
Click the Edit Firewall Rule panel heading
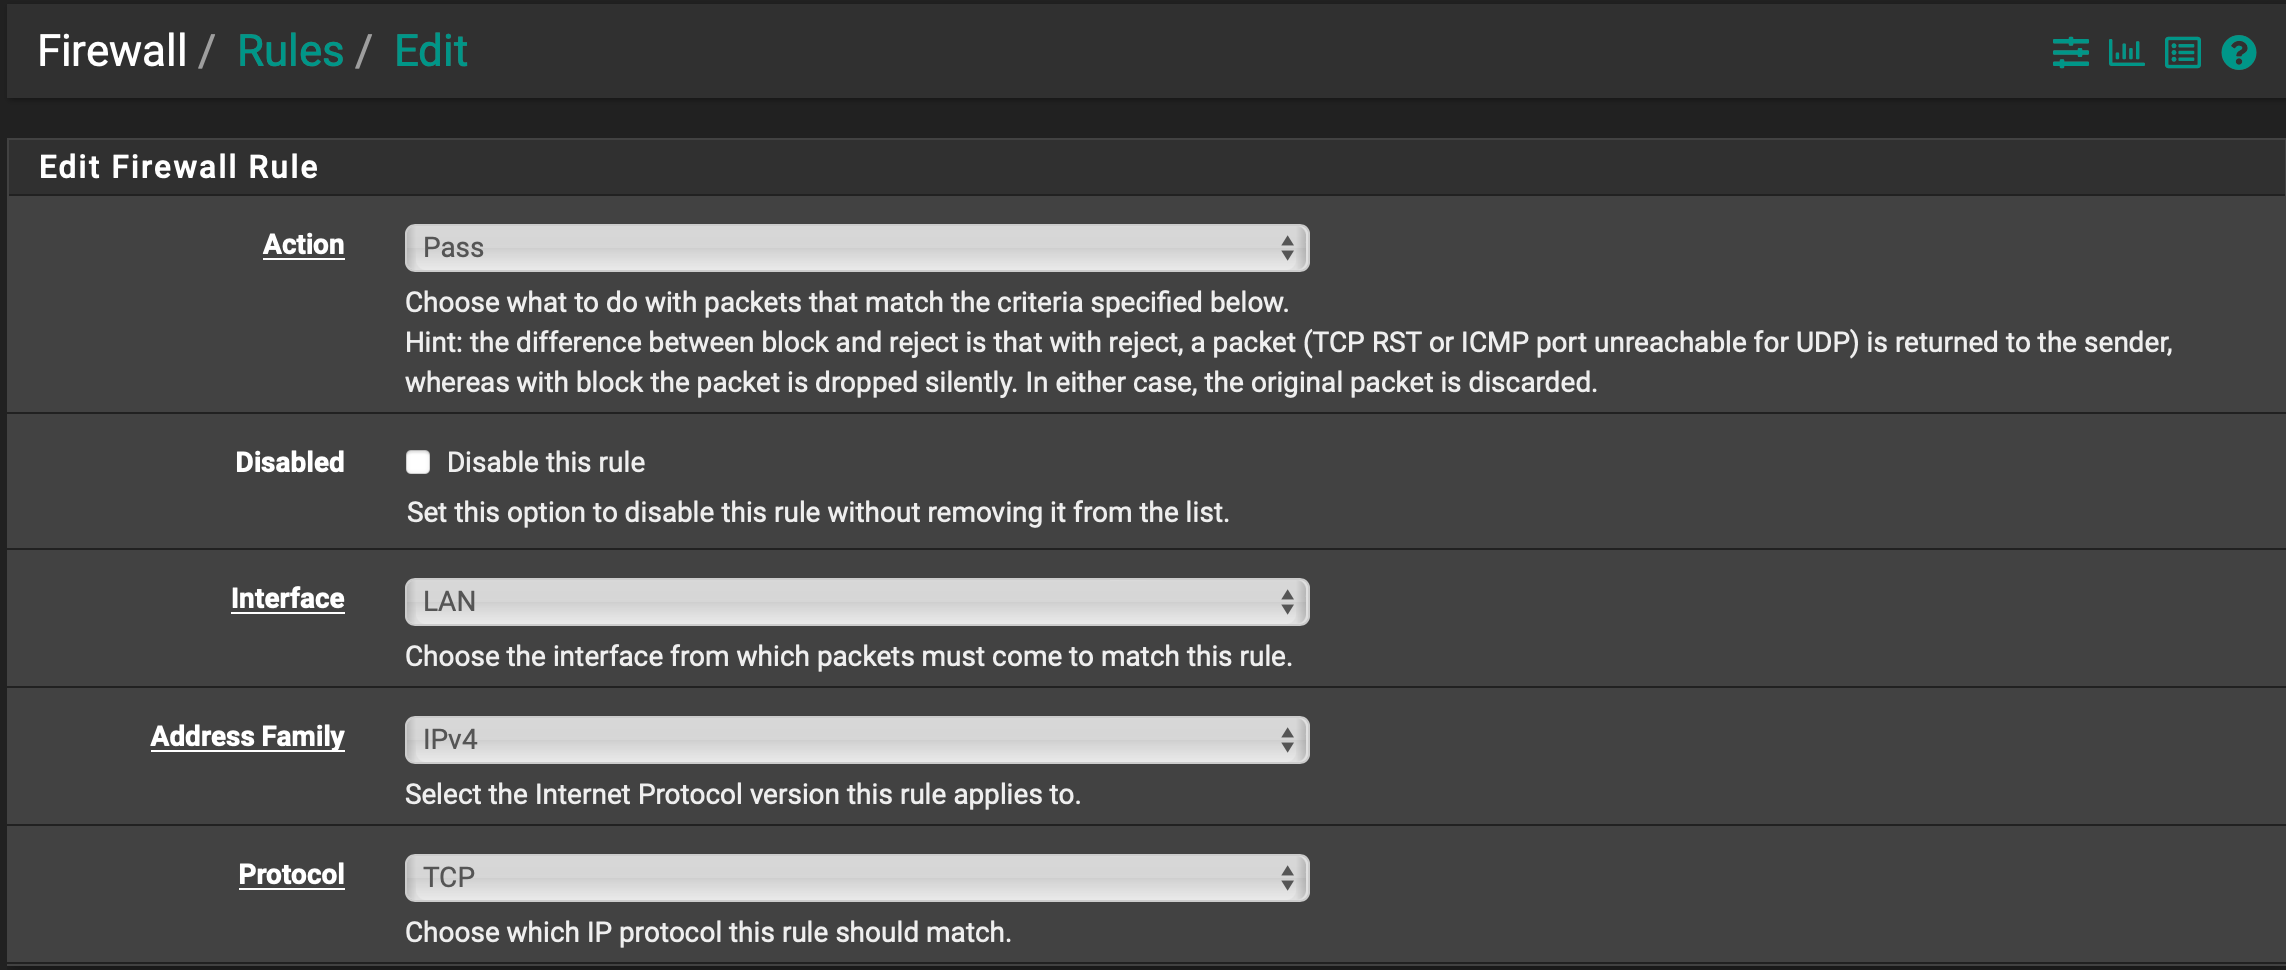coord(178,167)
